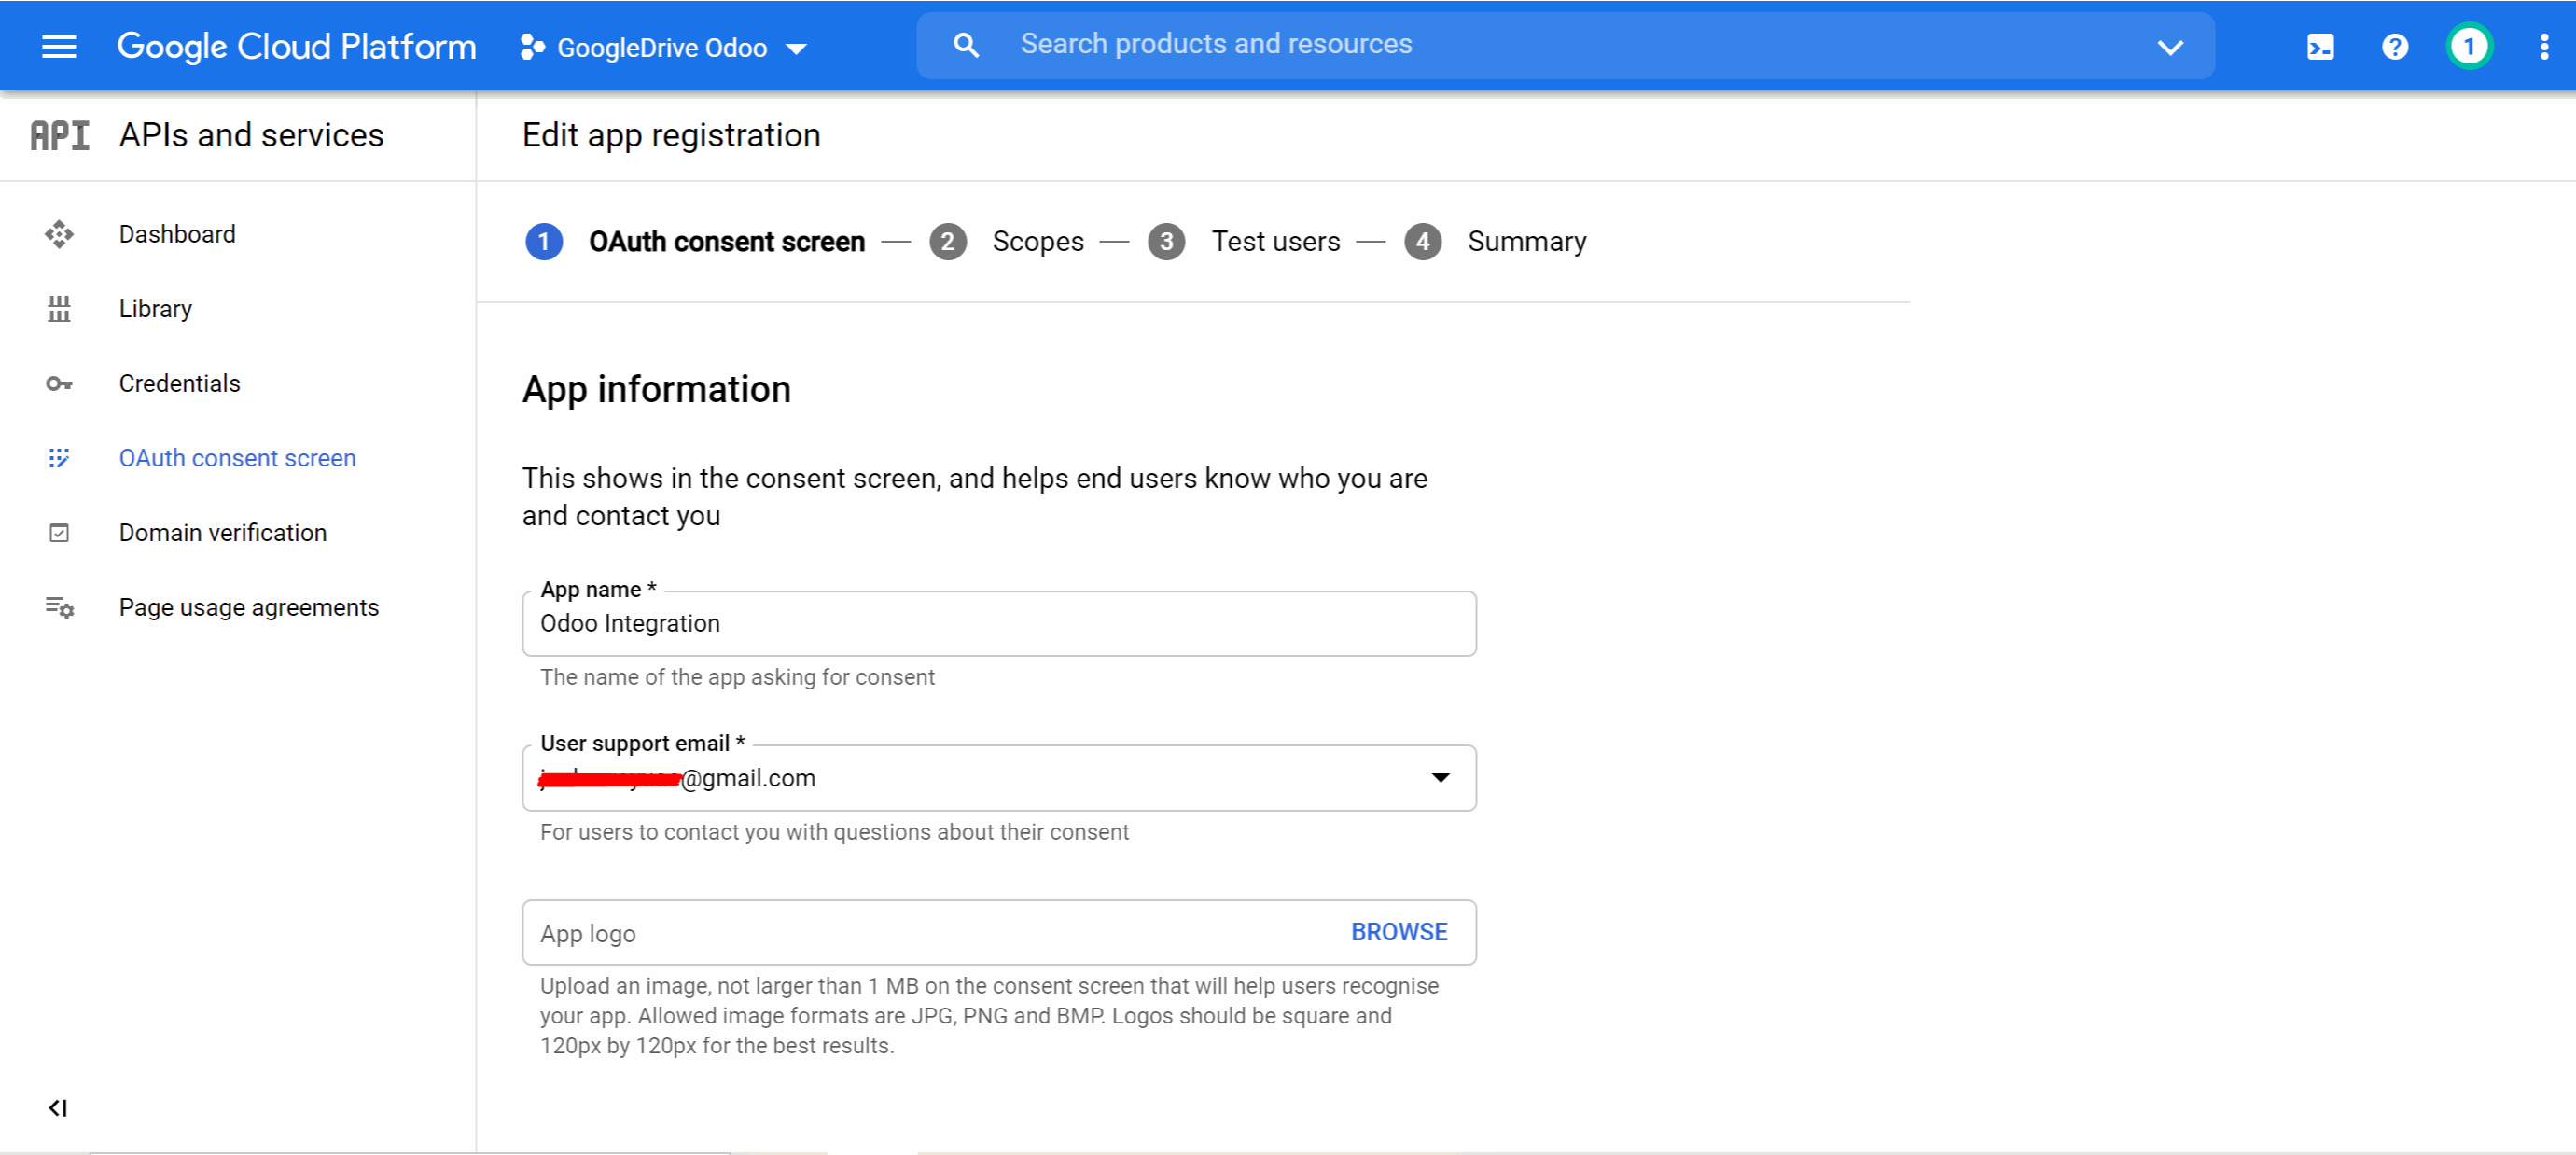Click the OAuth consent screen sidebar icon
The width and height of the screenshot is (2576, 1155).
59,458
